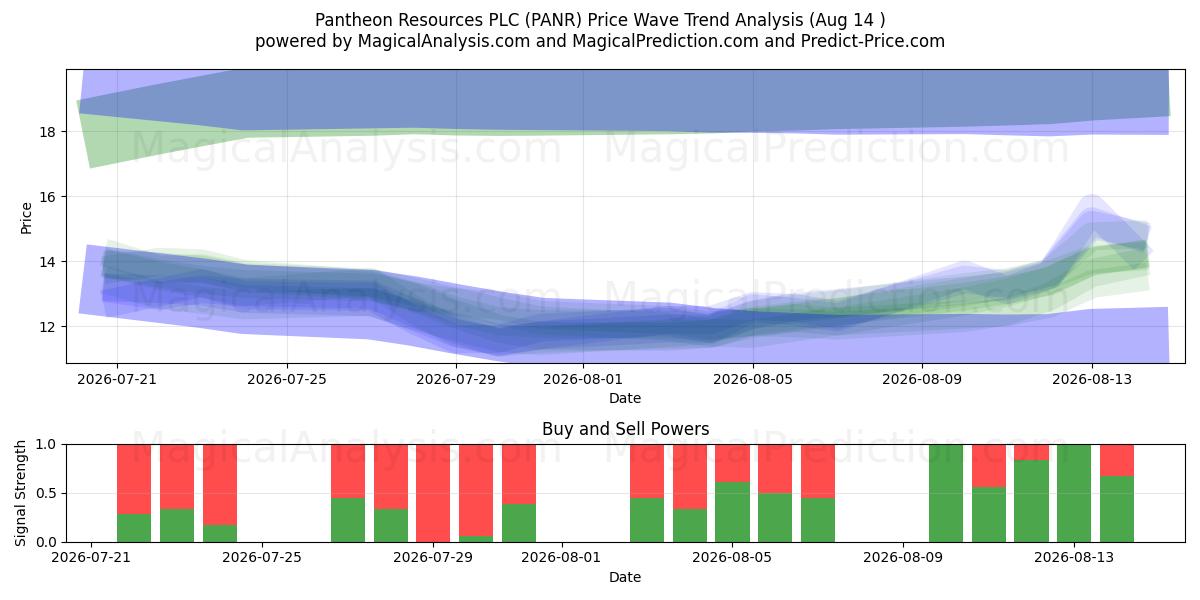The height and width of the screenshot is (600, 1200).
Task: Click '2026-07-29' under the price chart
Action: click(x=456, y=380)
